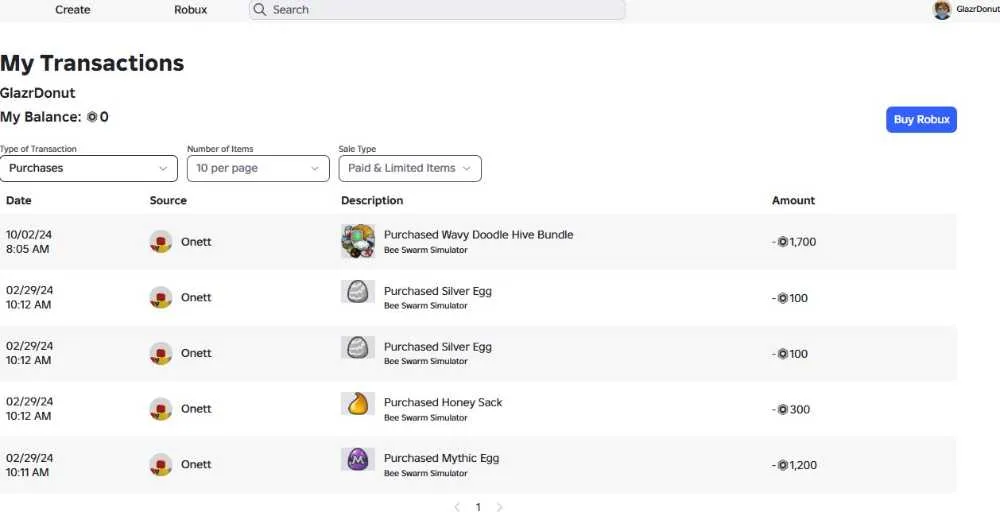Open Type of Transaction Purchases dropdown

(89, 168)
